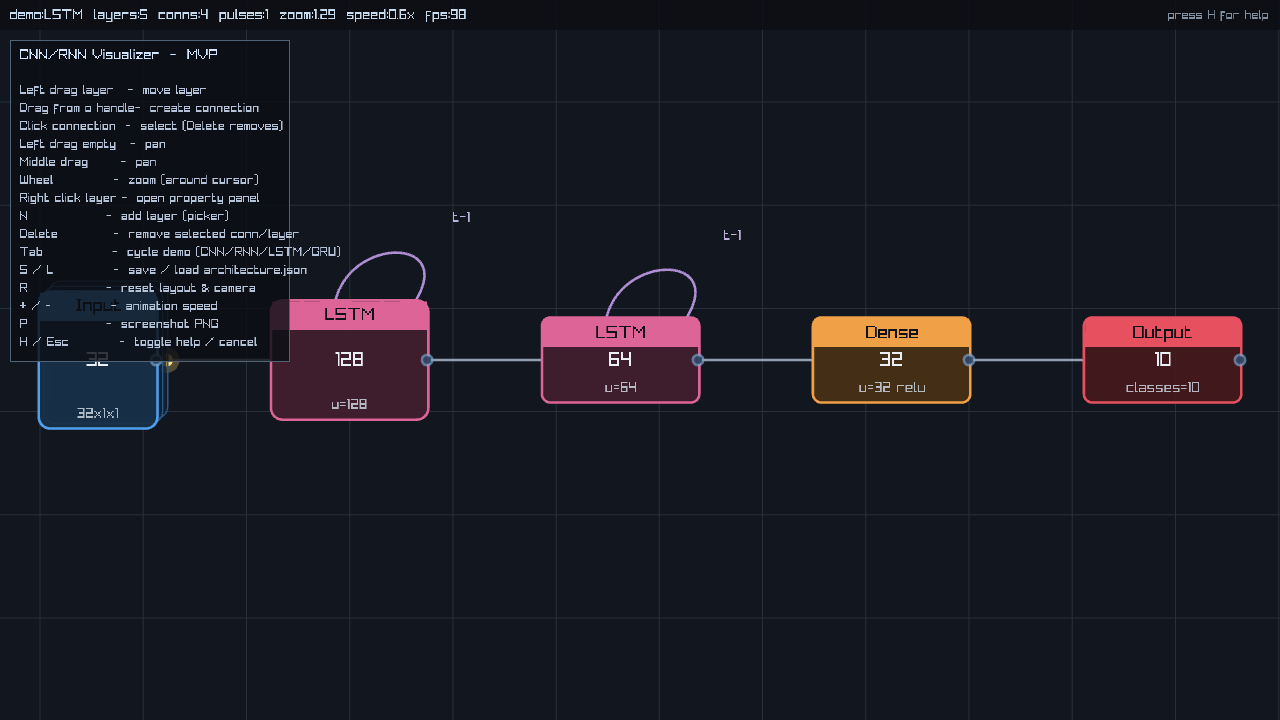The width and height of the screenshot is (1280, 720).
Task: Click the 'Wheel - zoom (around cursor)' help line
Action: [139, 180]
